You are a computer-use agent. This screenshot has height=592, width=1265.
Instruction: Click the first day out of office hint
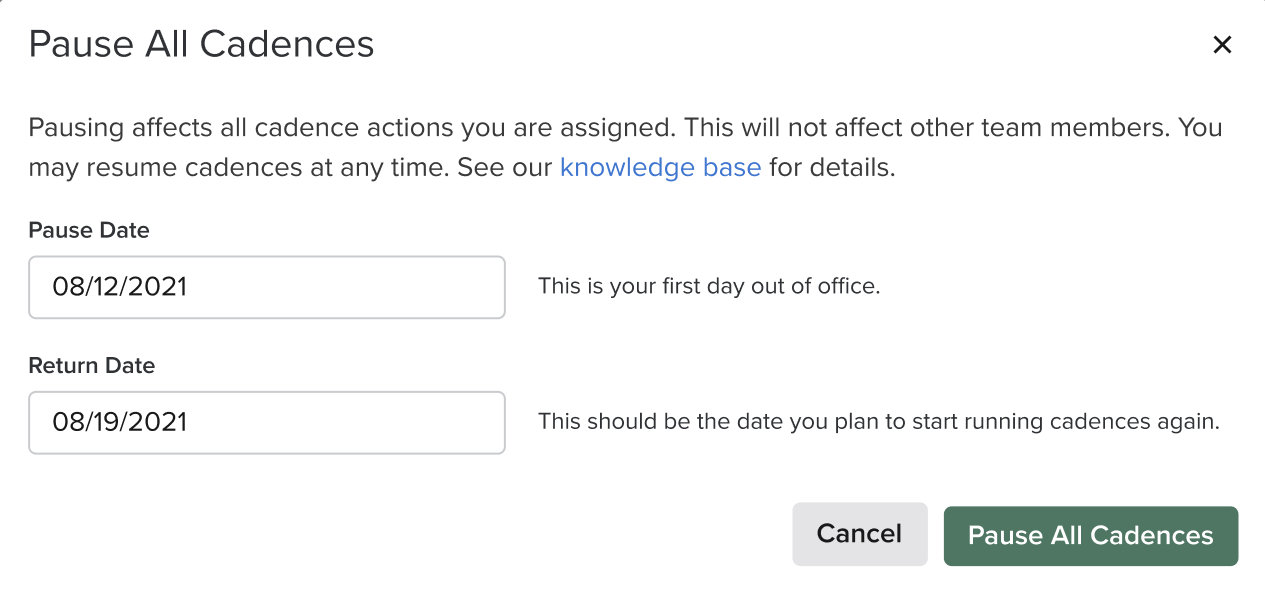coord(708,286)
